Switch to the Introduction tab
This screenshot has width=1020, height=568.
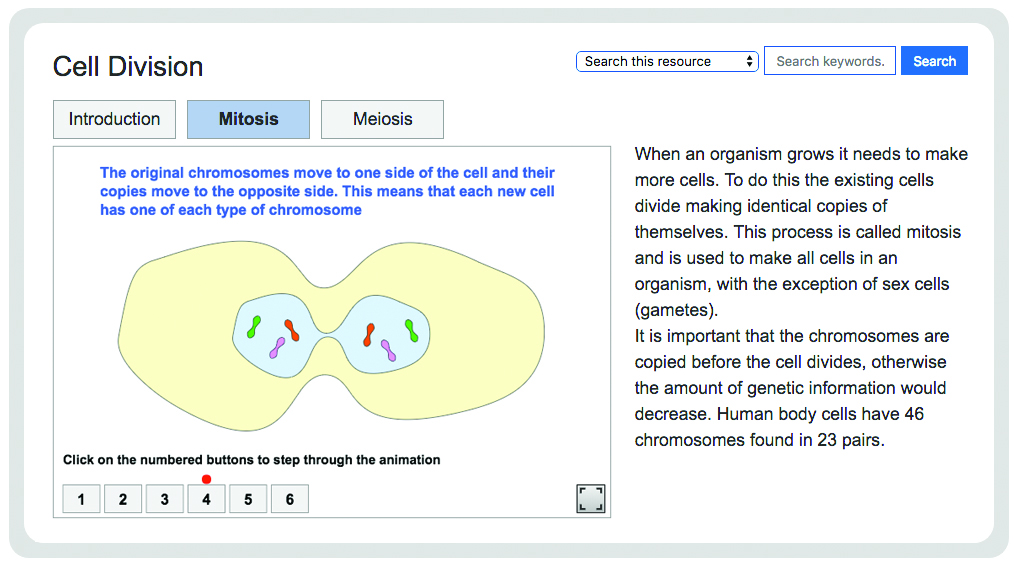coord(114,119)
